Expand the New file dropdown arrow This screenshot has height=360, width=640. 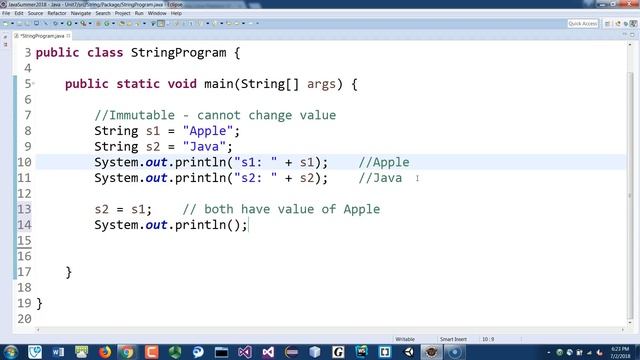pyautogui.click(x=12, y=23)
